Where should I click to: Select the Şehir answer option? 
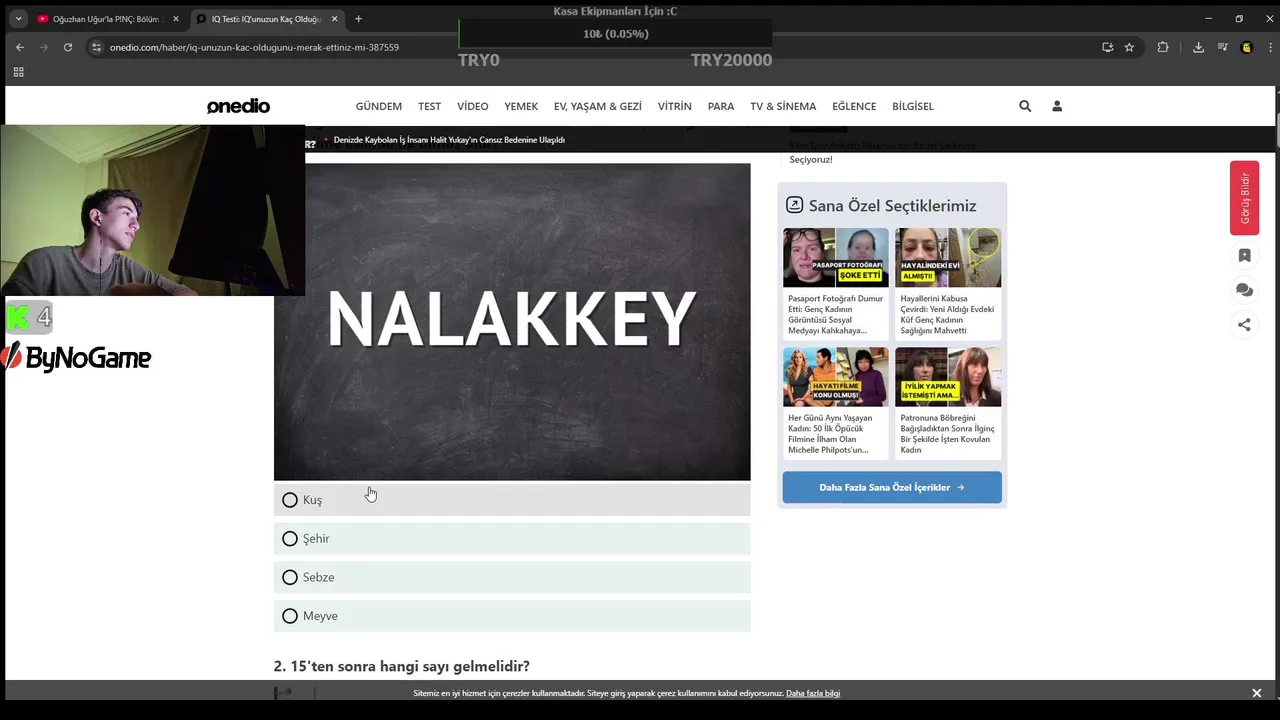click(512, 538)
